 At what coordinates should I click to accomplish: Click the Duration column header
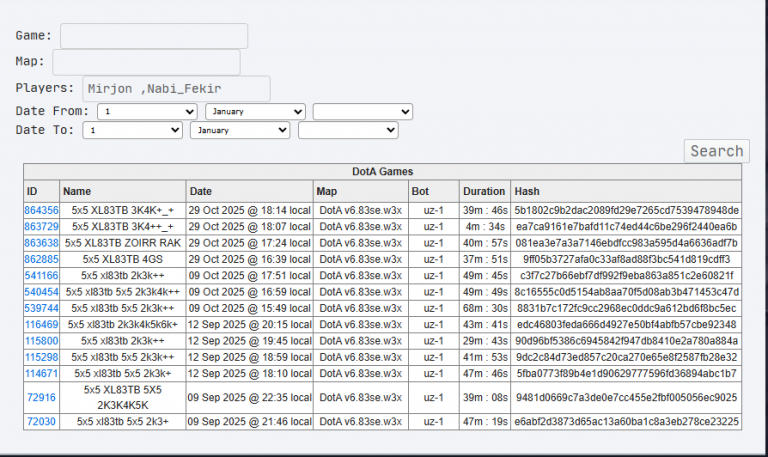485,192
